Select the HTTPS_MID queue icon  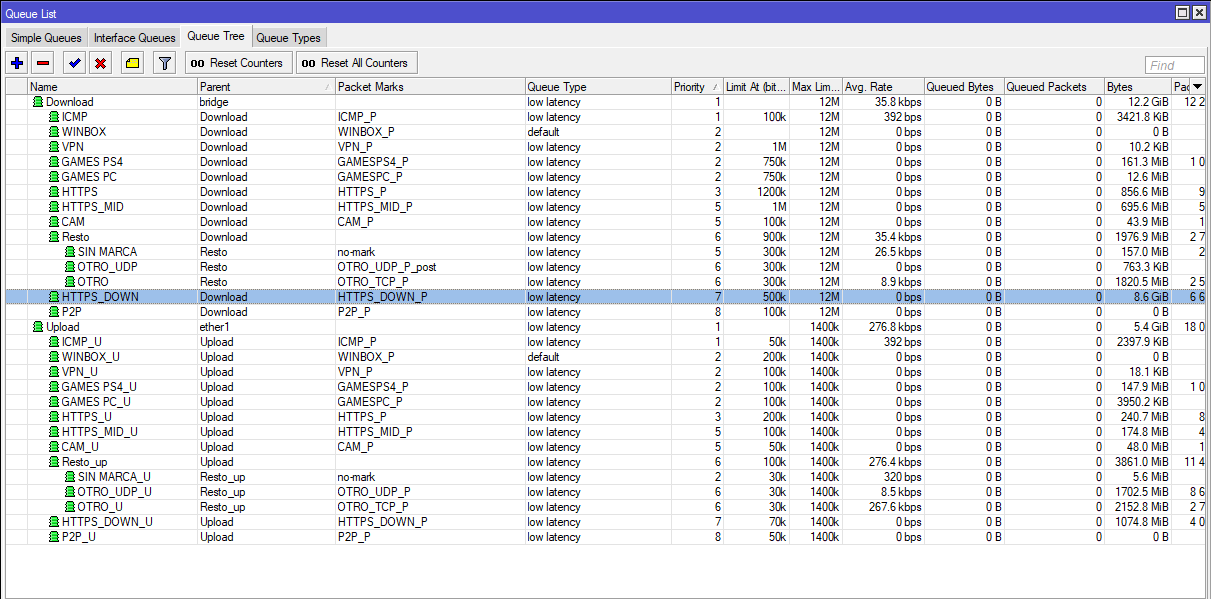pyautogui.click(x=54, y=207)
